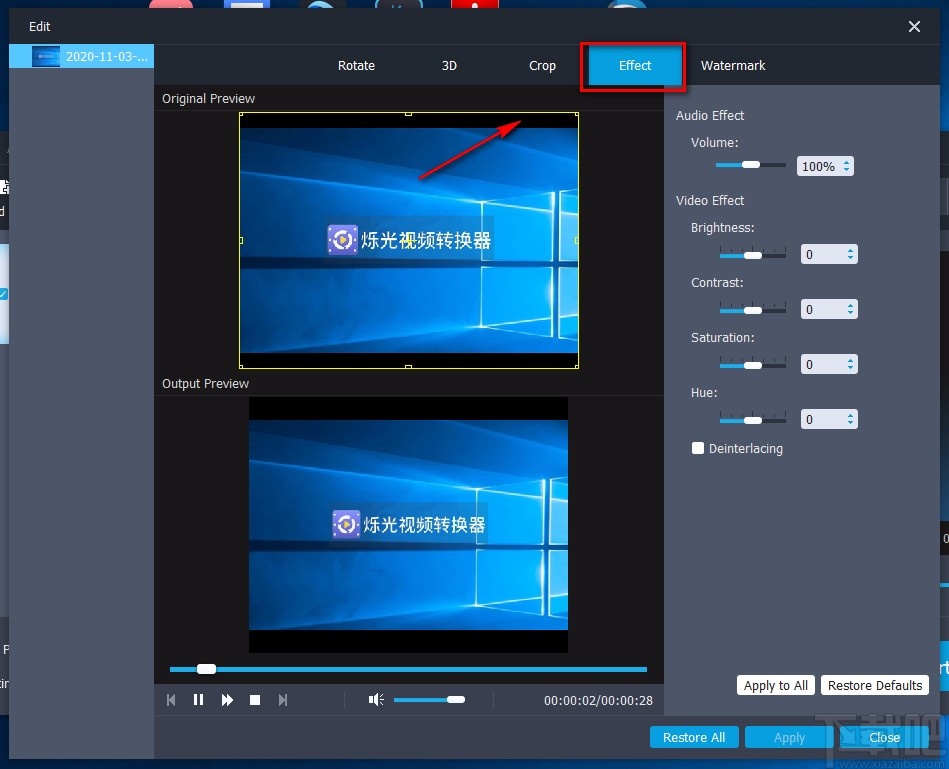Open the Watermark tab

click(732, 65)
